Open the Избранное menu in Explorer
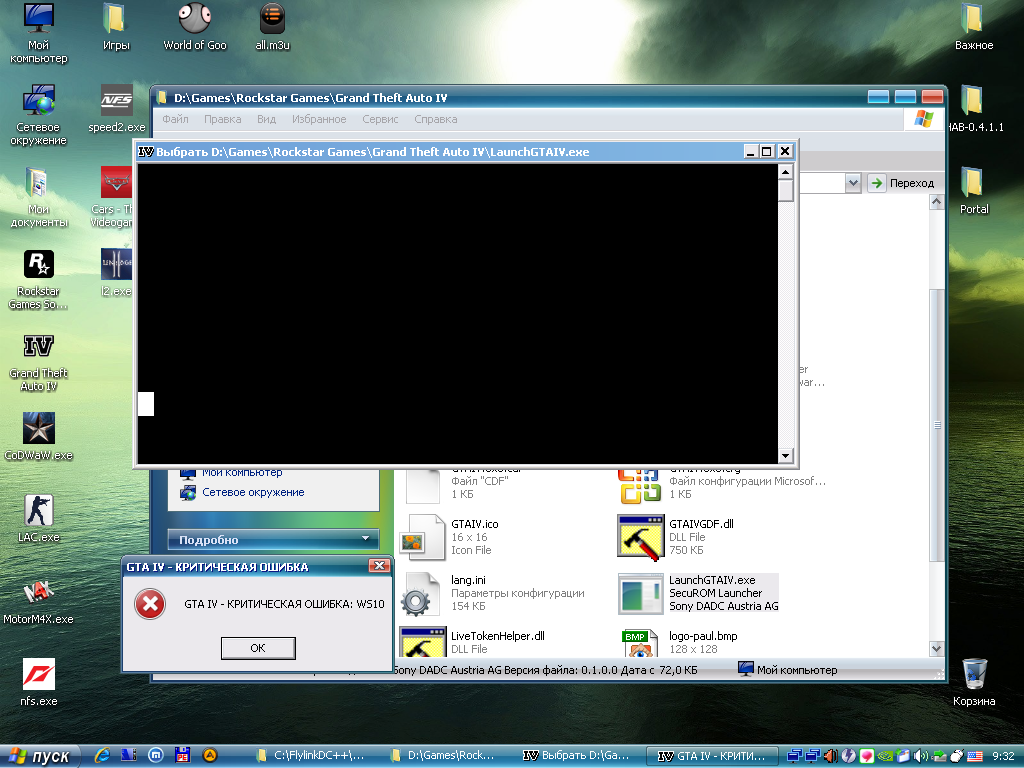This screenshot has width=1024, height=768. click(x=319, y=119)
